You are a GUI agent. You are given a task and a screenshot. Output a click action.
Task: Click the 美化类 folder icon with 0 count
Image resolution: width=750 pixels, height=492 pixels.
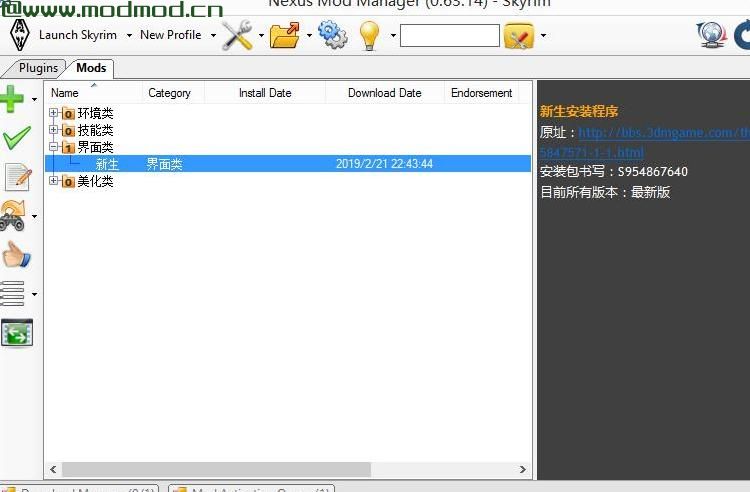pyautogui.click(x=68, y=181)
